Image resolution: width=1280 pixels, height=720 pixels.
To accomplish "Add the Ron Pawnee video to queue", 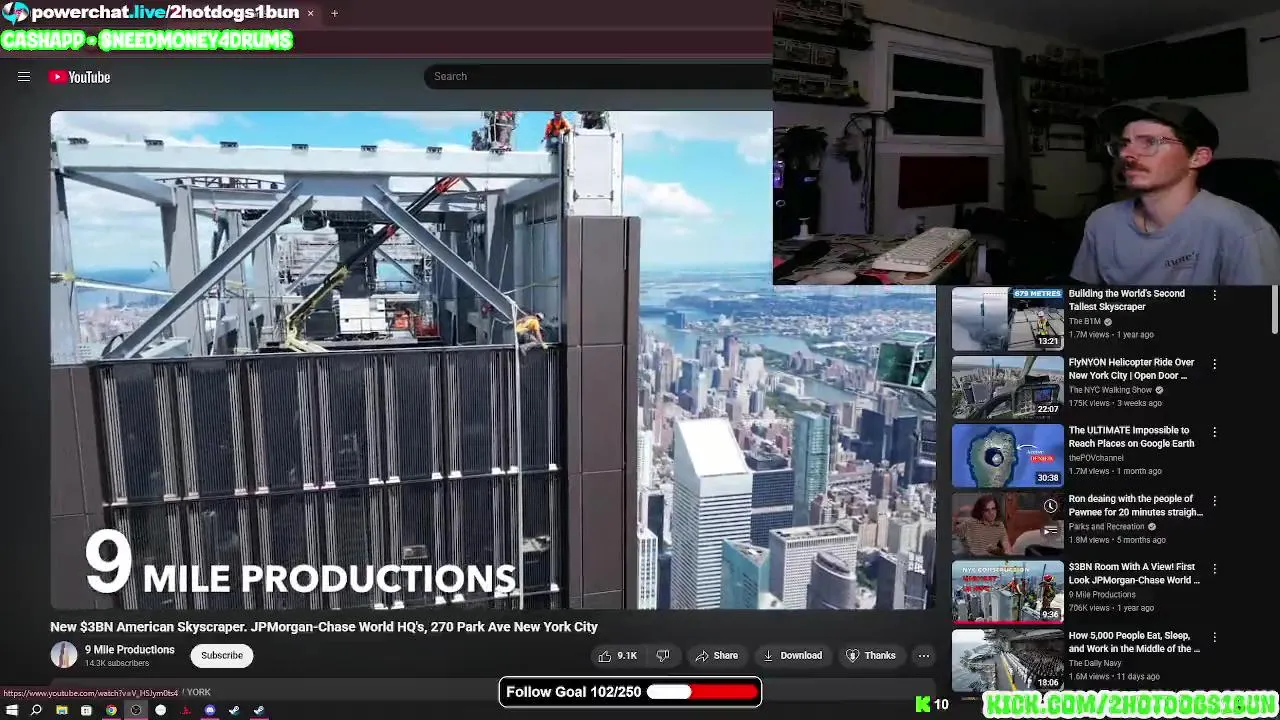I will pos(1050,530).
